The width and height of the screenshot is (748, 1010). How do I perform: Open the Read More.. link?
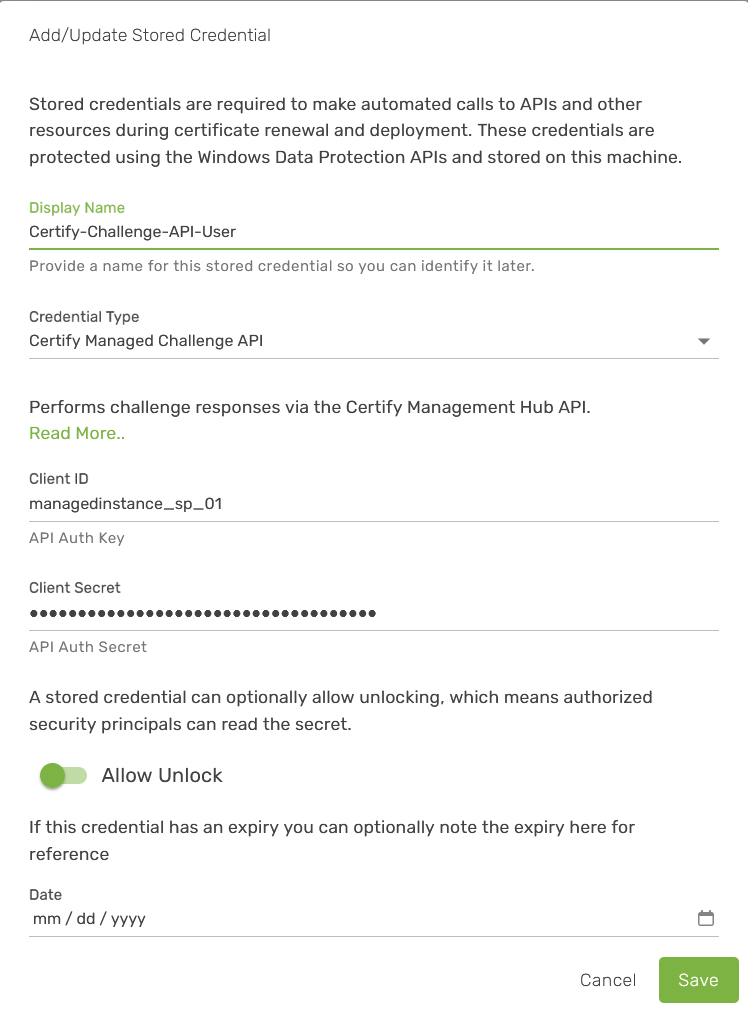point(77,433)
